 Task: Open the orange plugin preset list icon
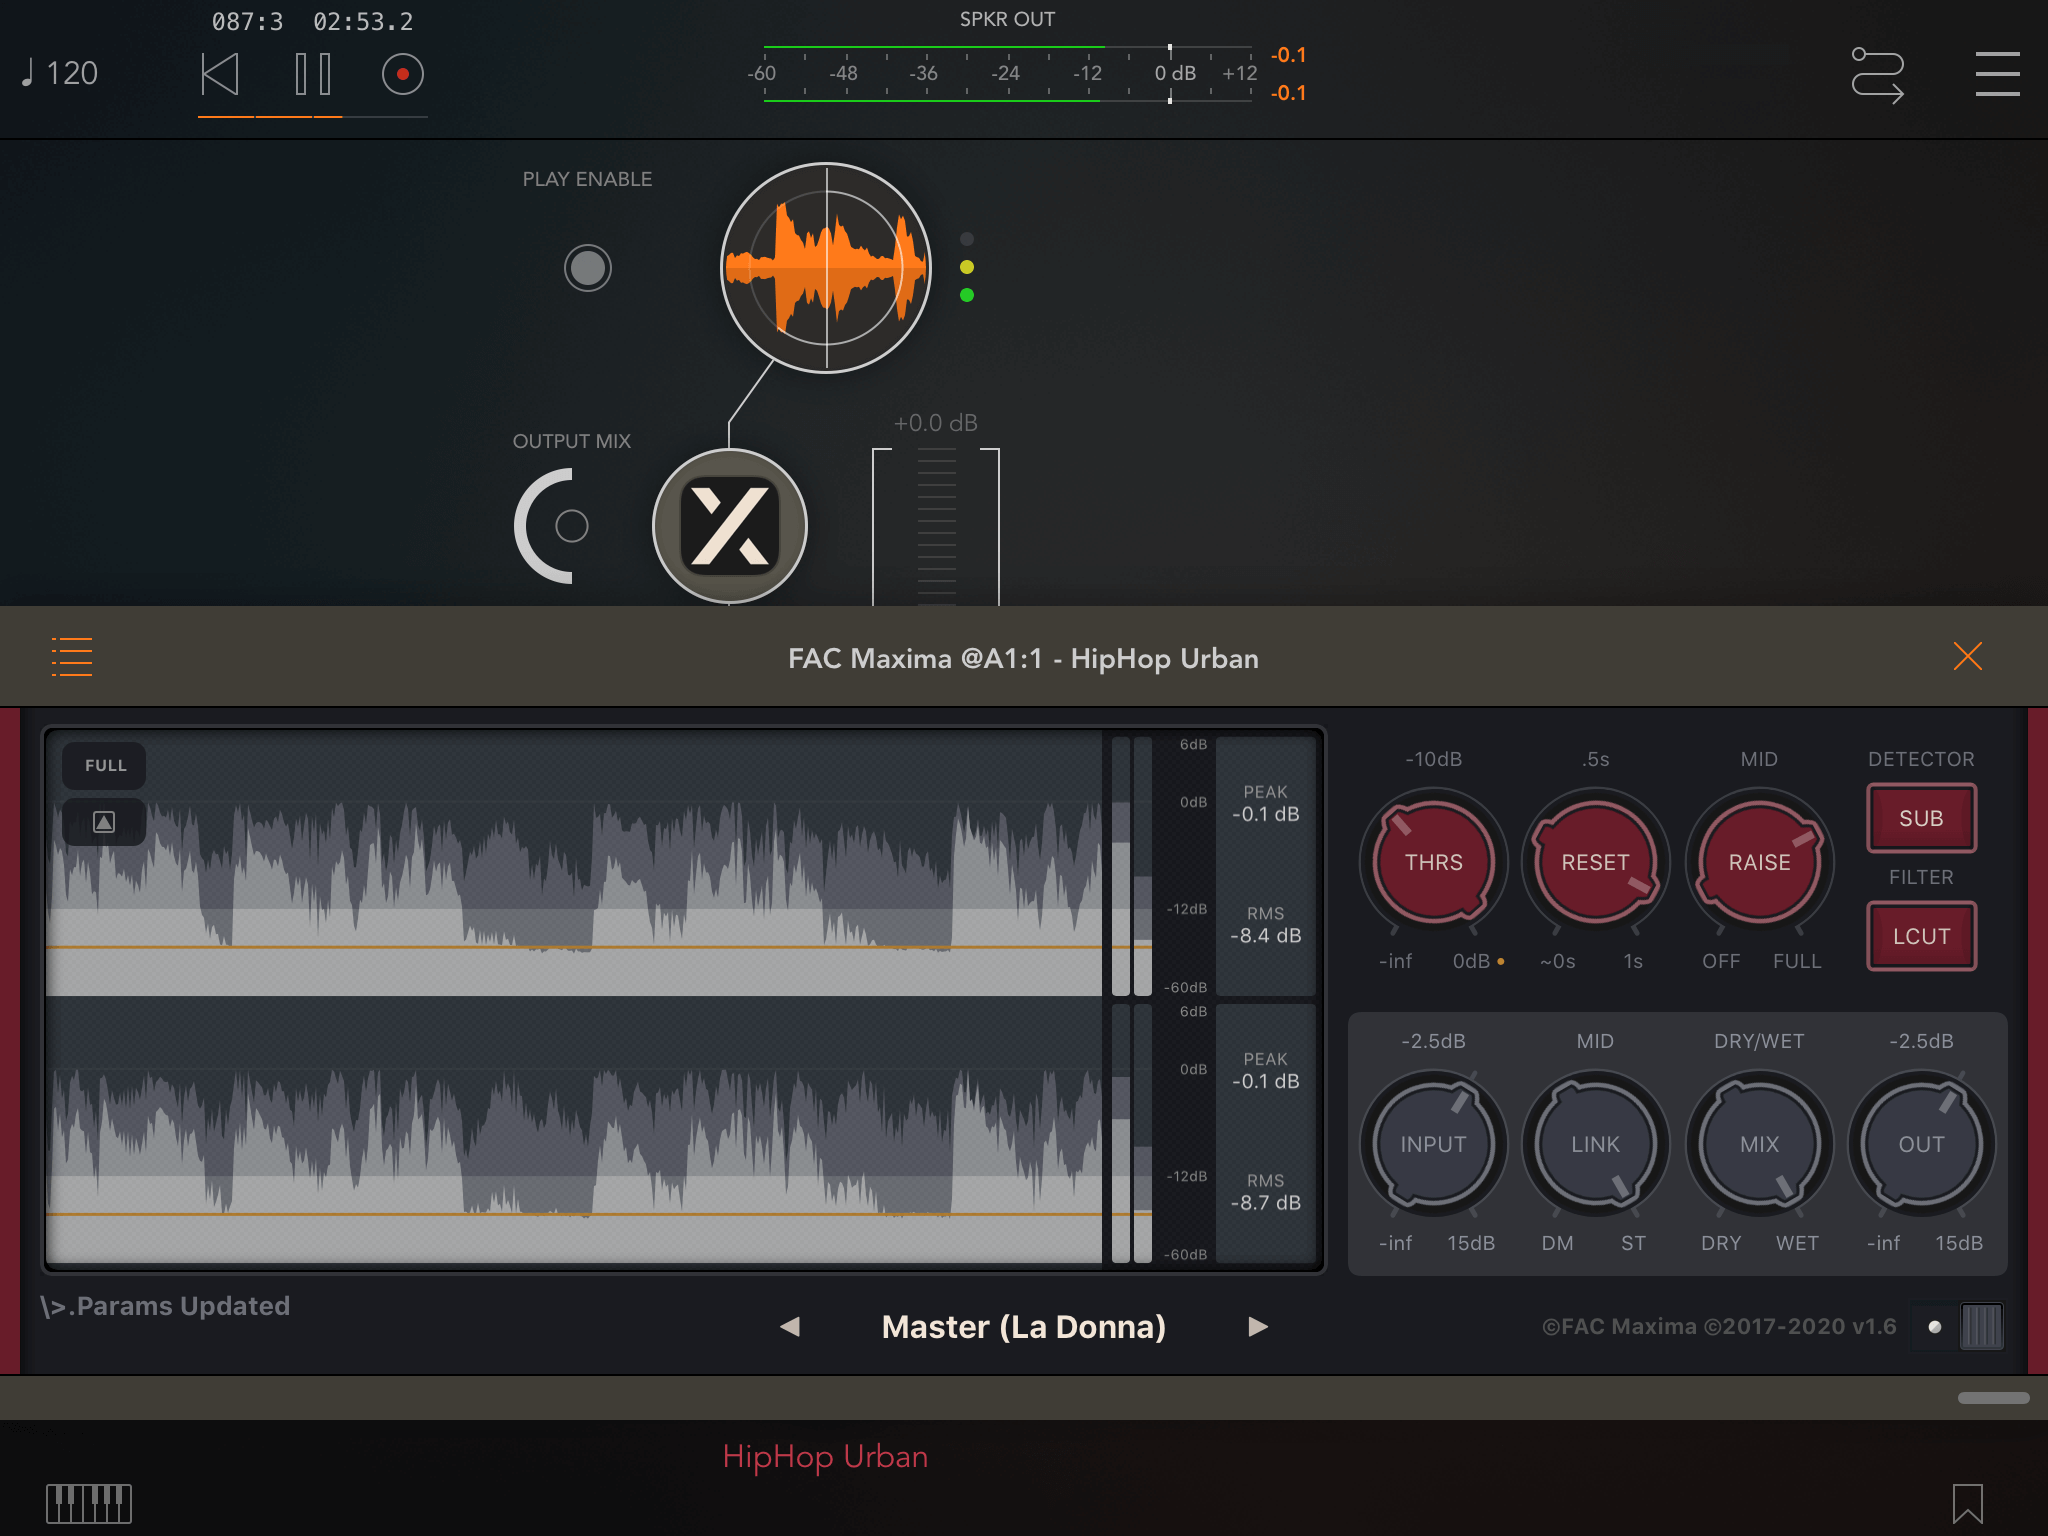(72, 657)
